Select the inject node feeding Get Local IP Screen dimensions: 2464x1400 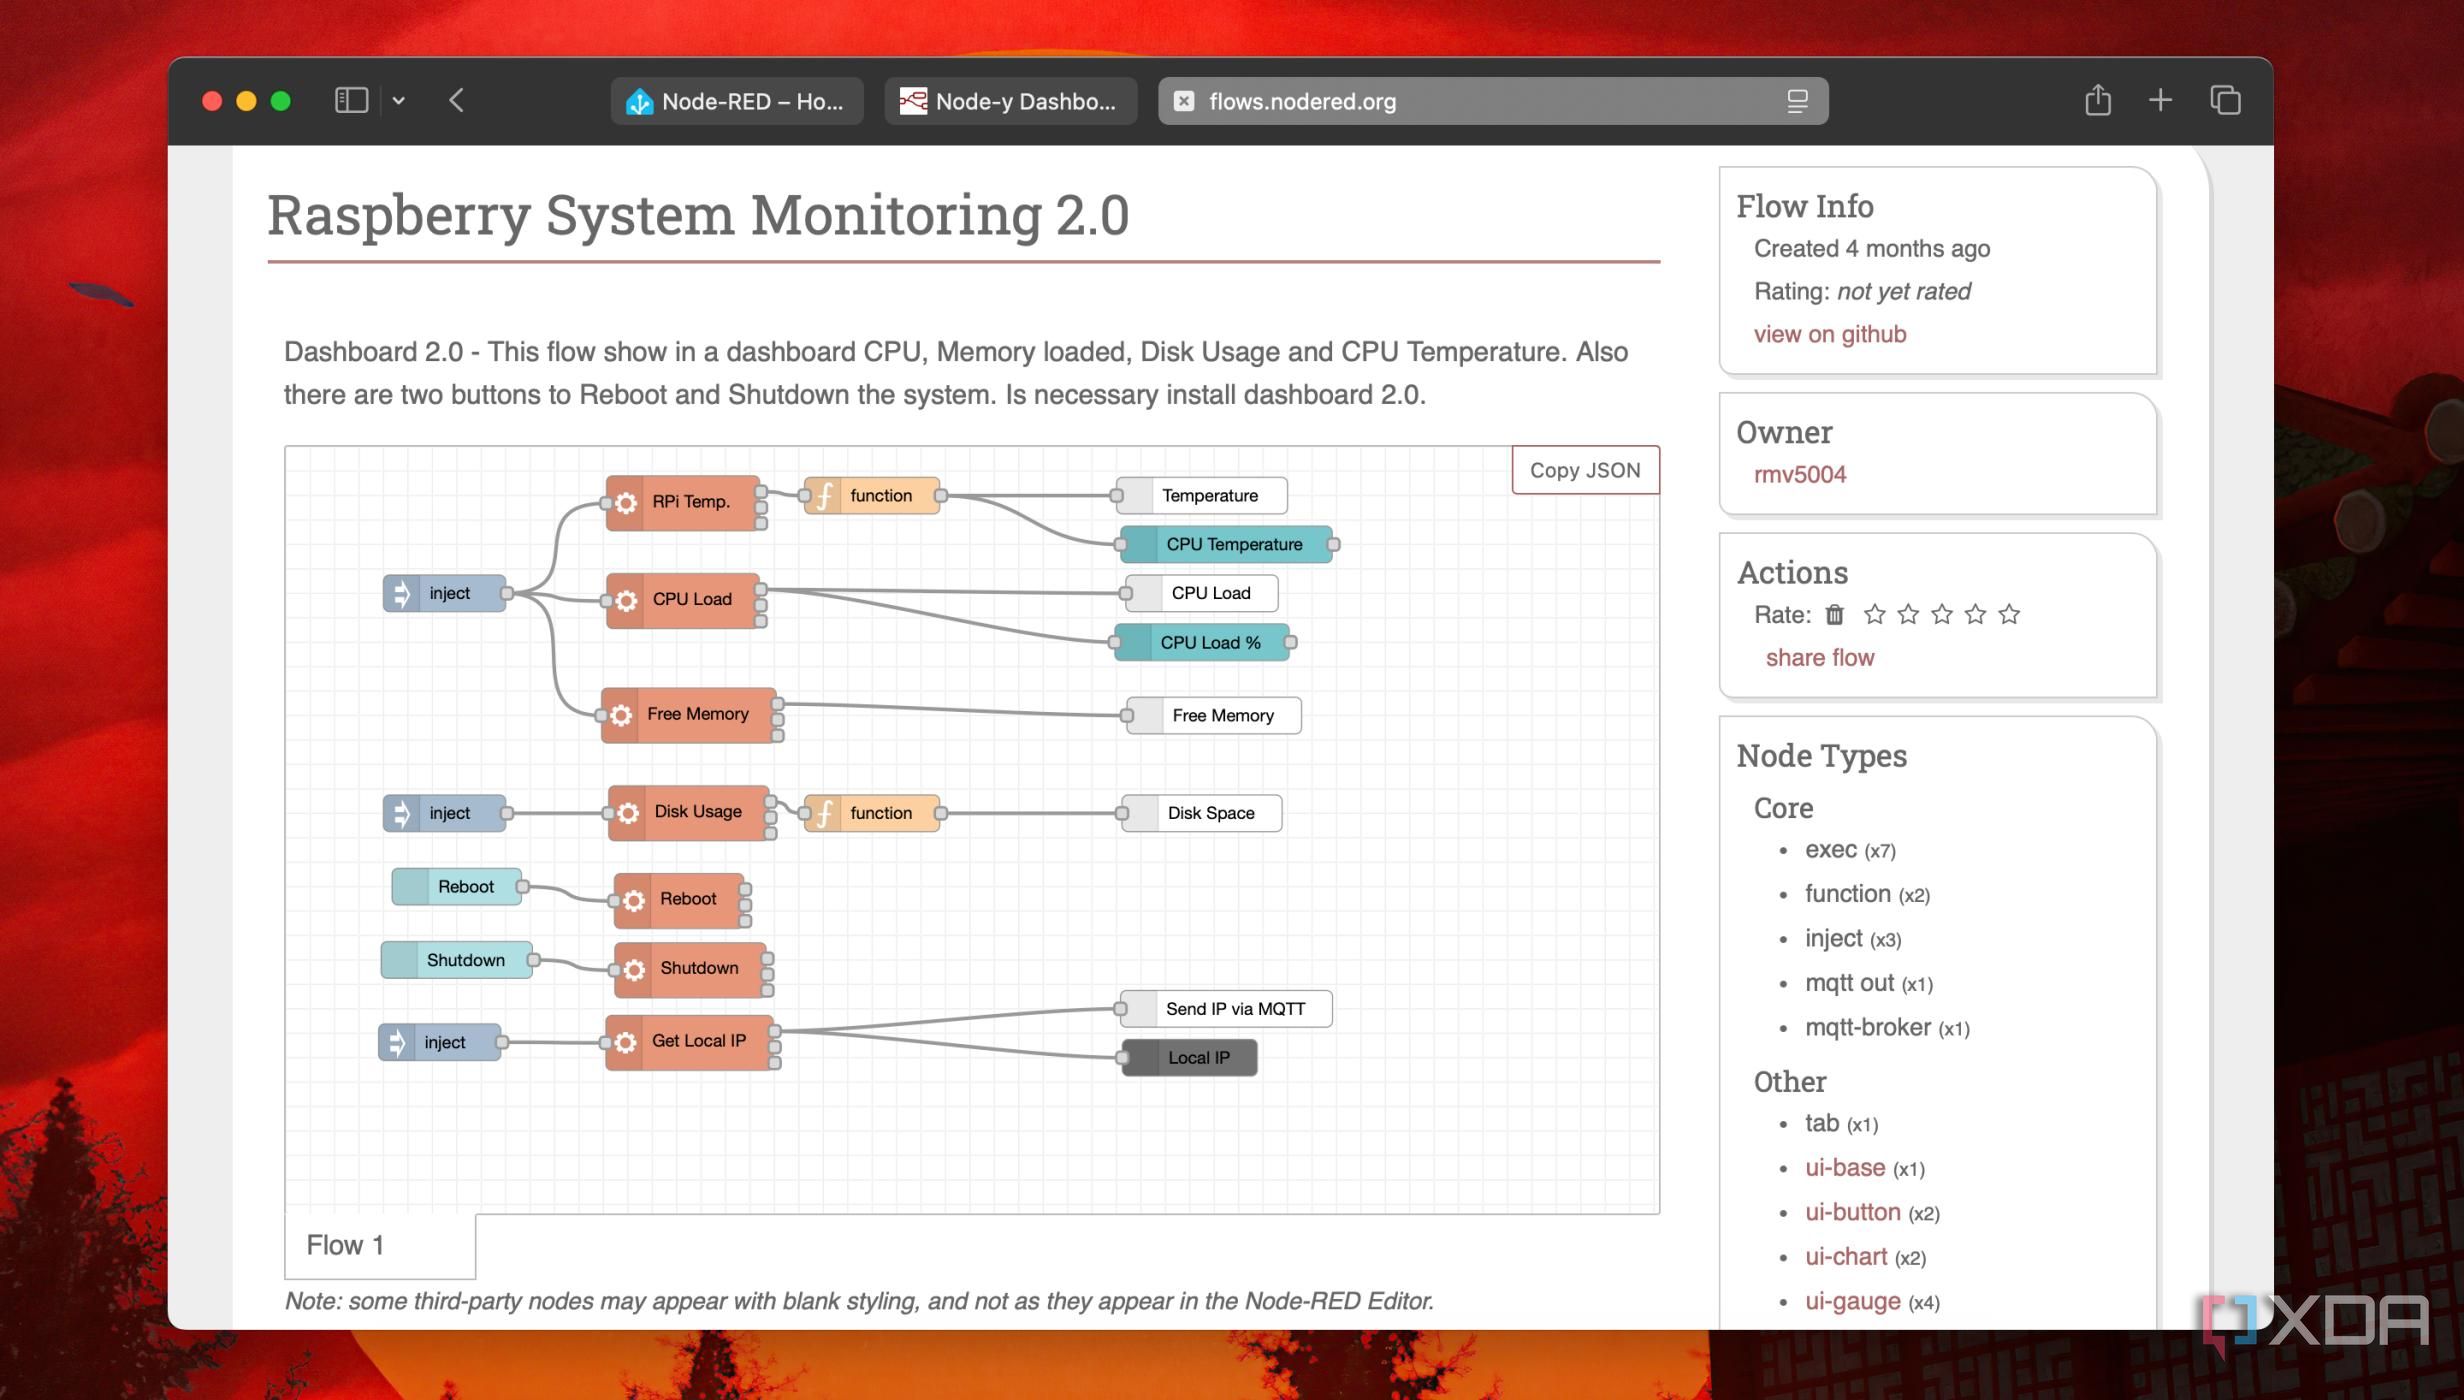click(440, 1042)
